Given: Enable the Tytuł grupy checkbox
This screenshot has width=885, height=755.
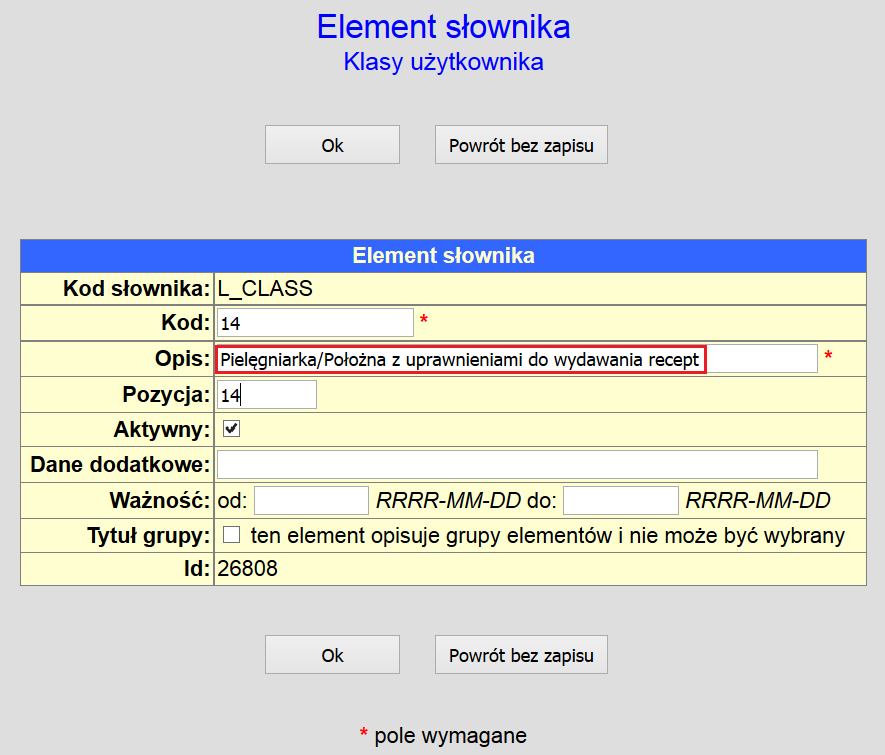Looking at the screenshot, I should pos(231,534).
